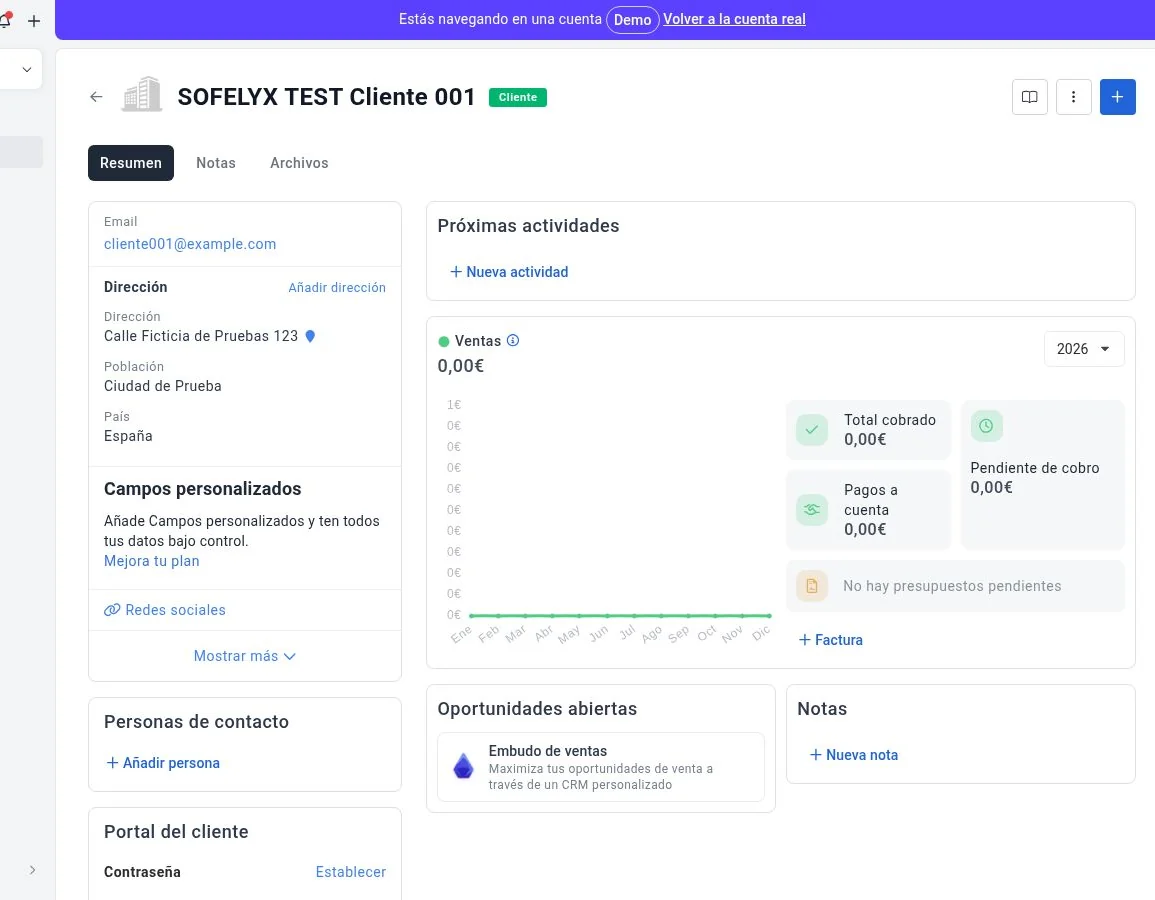
Task: Click No hay presupuestos pendientes text
Action: click(x=952, y=586)
